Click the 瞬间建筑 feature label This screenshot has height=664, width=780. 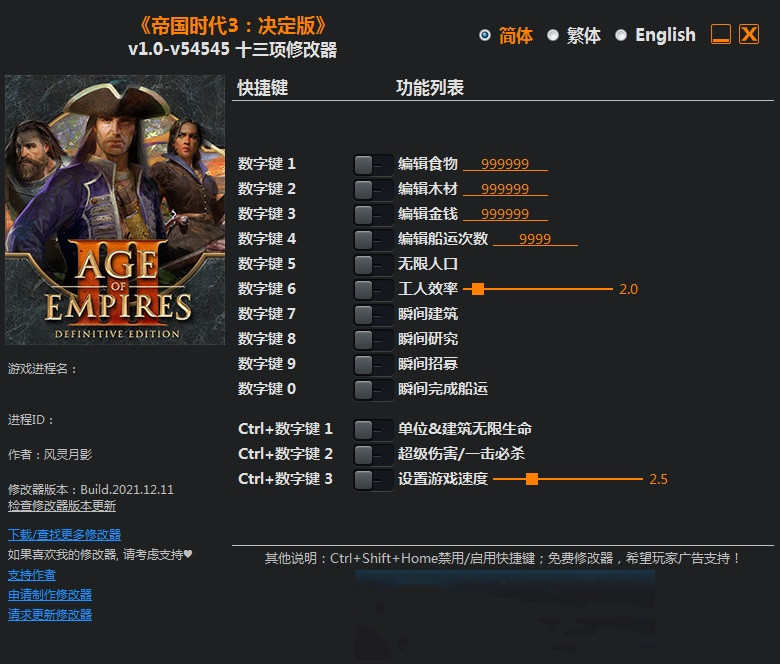click(x=428, y=314)
